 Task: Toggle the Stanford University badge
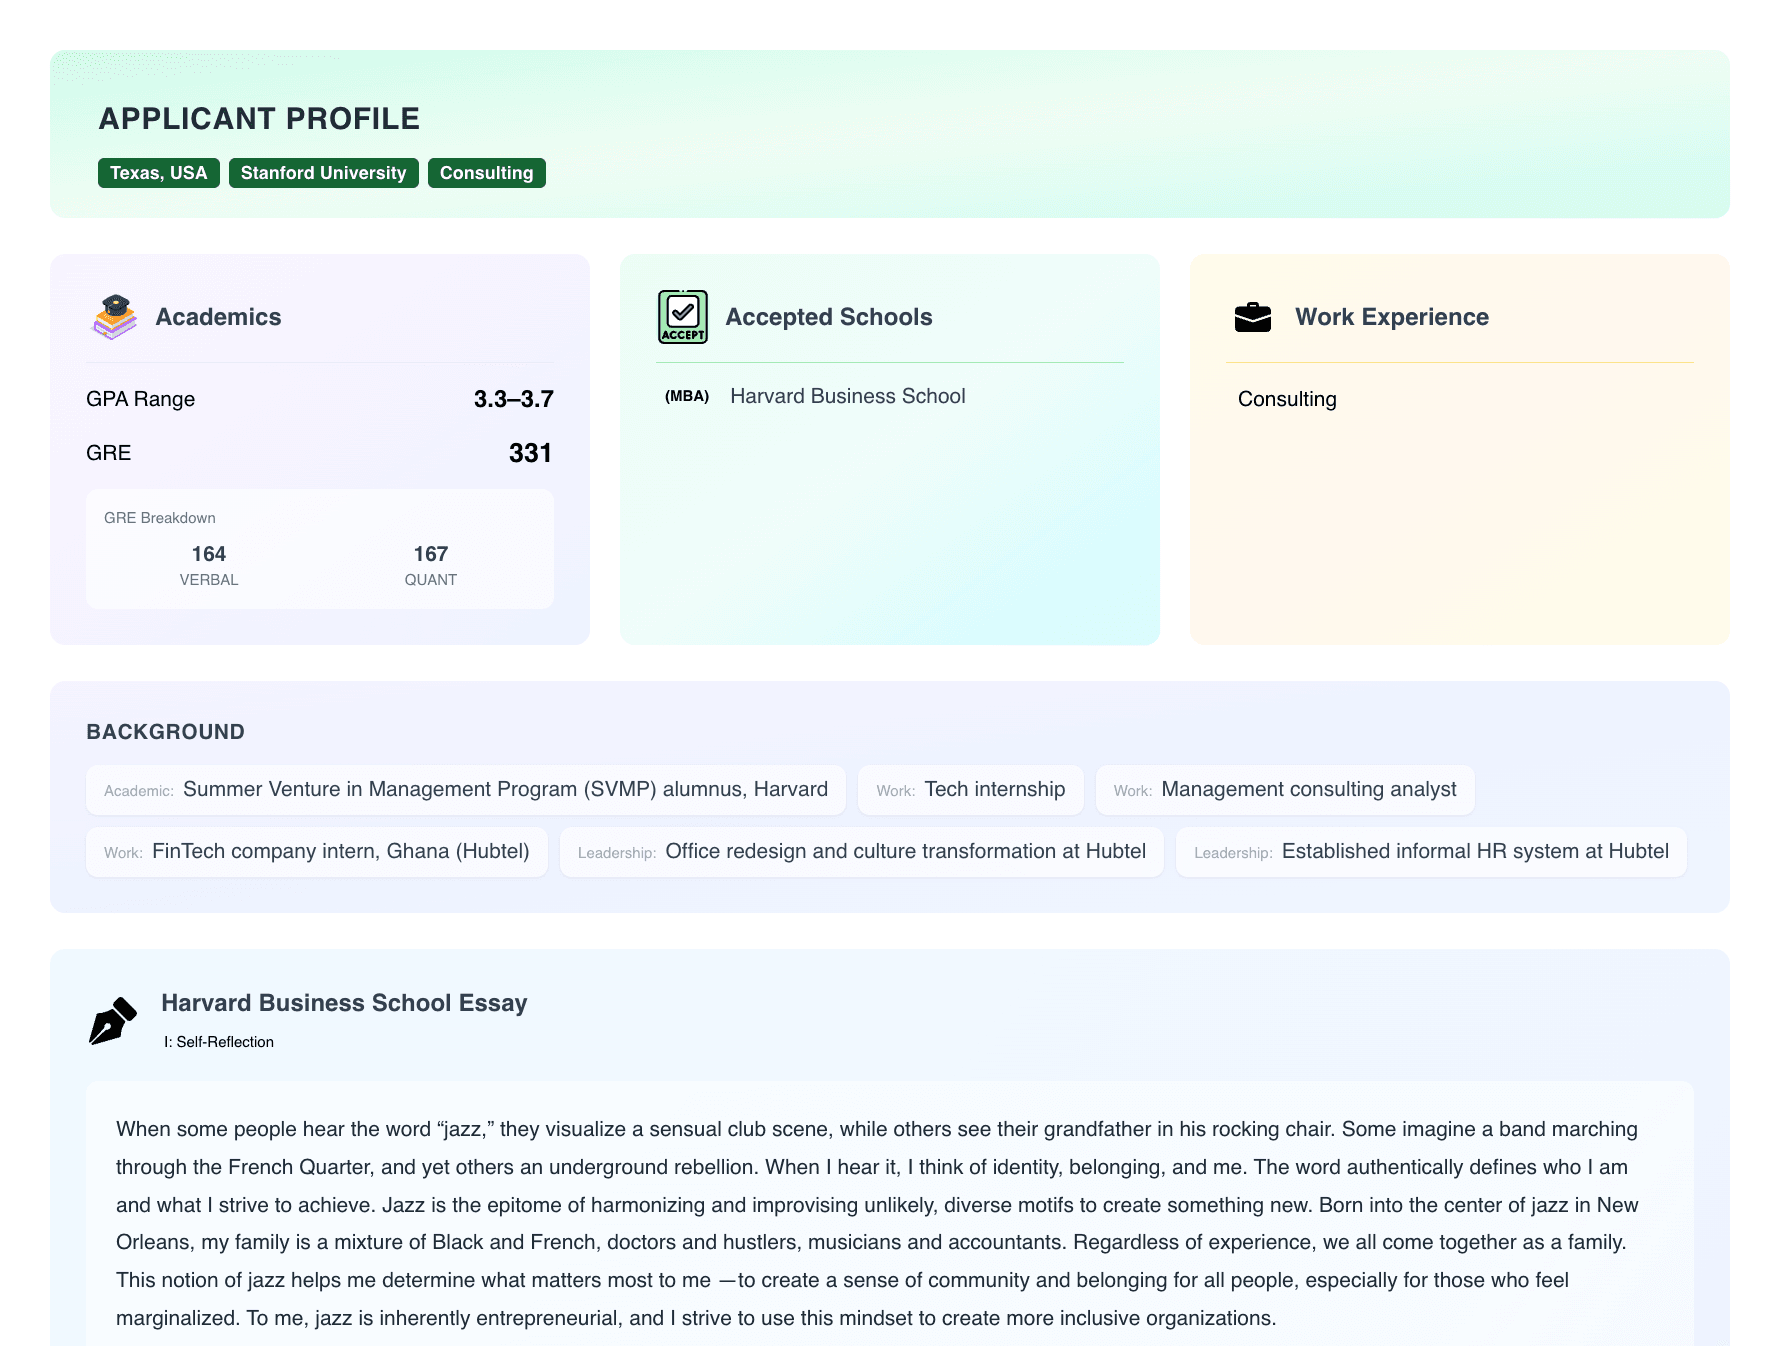[x=323, y=172]
